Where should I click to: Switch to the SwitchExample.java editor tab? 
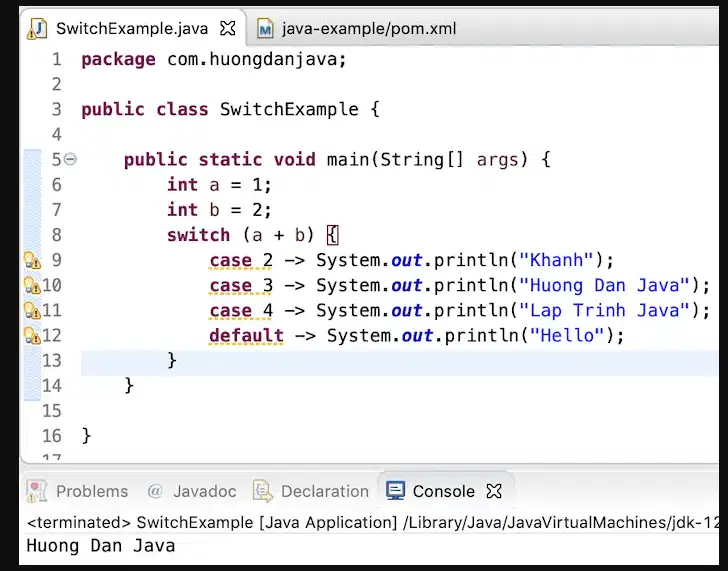pyautogui.click(x=132, y=28)
